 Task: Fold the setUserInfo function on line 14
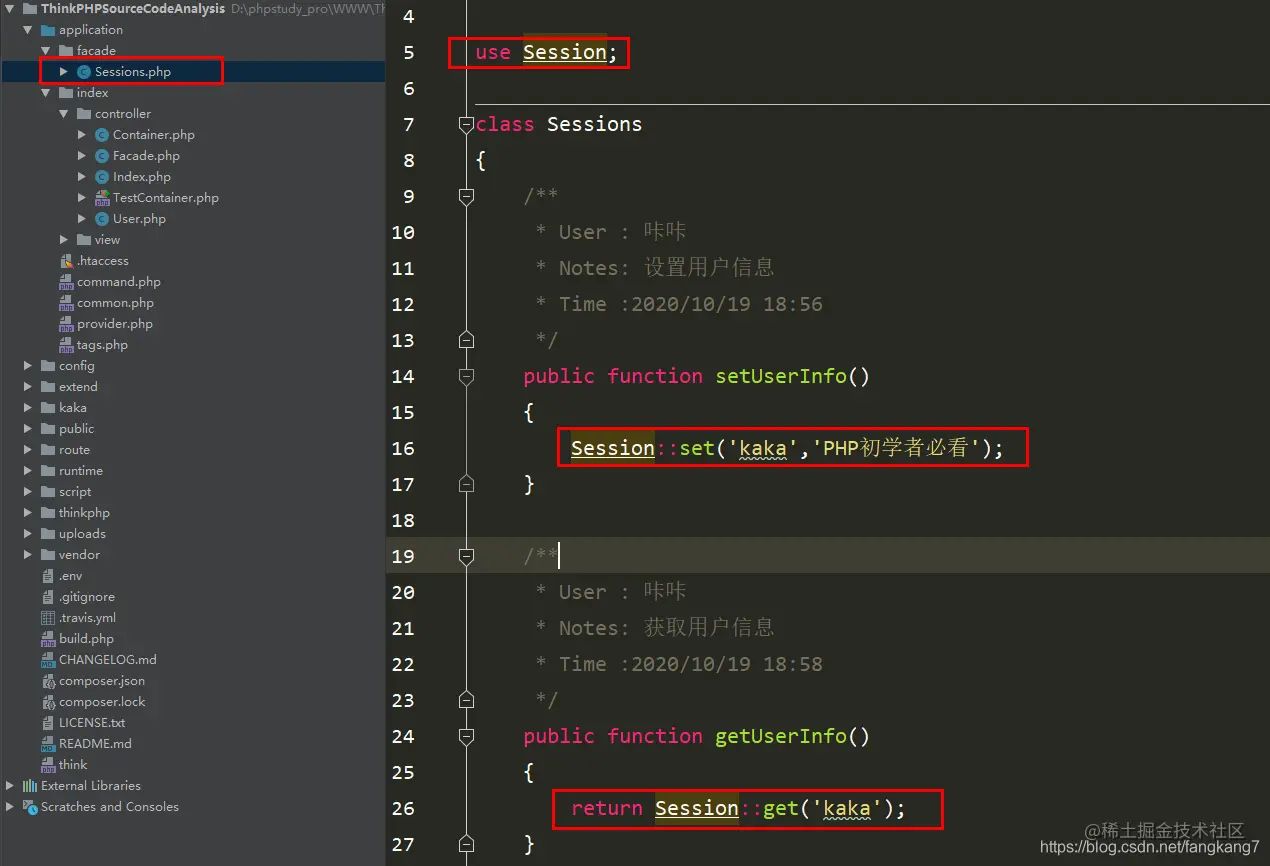coord(465,376)
